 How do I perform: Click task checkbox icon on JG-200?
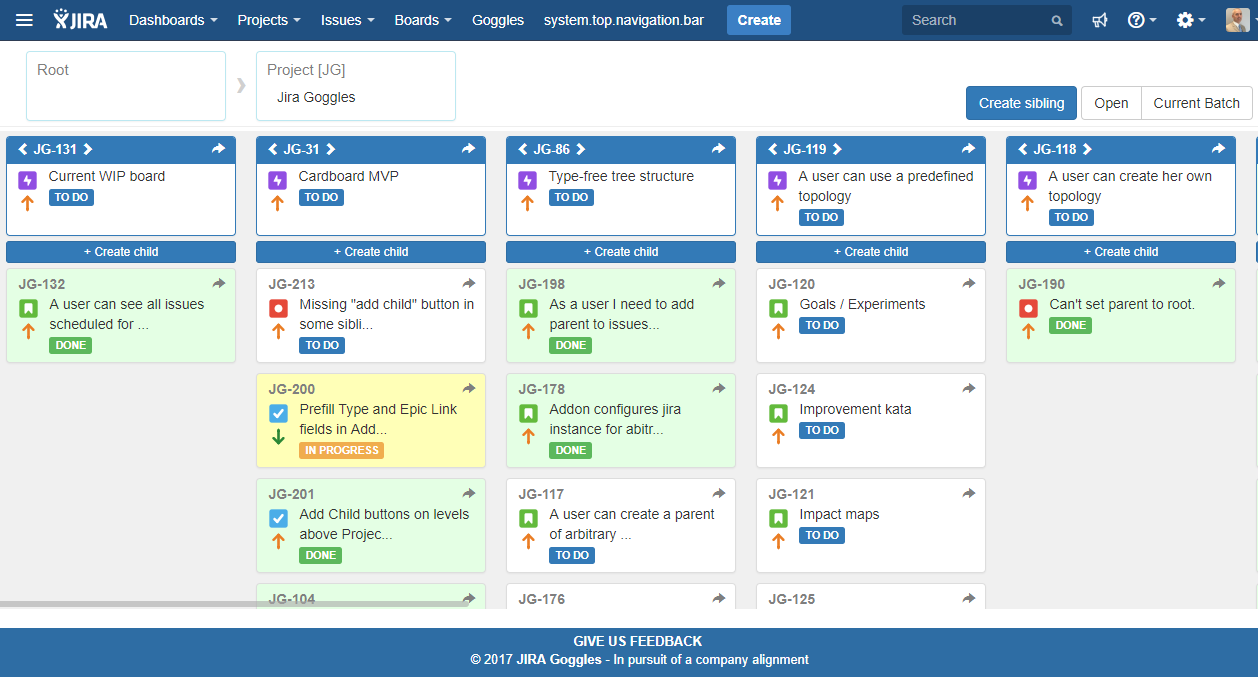click(278, 413)
